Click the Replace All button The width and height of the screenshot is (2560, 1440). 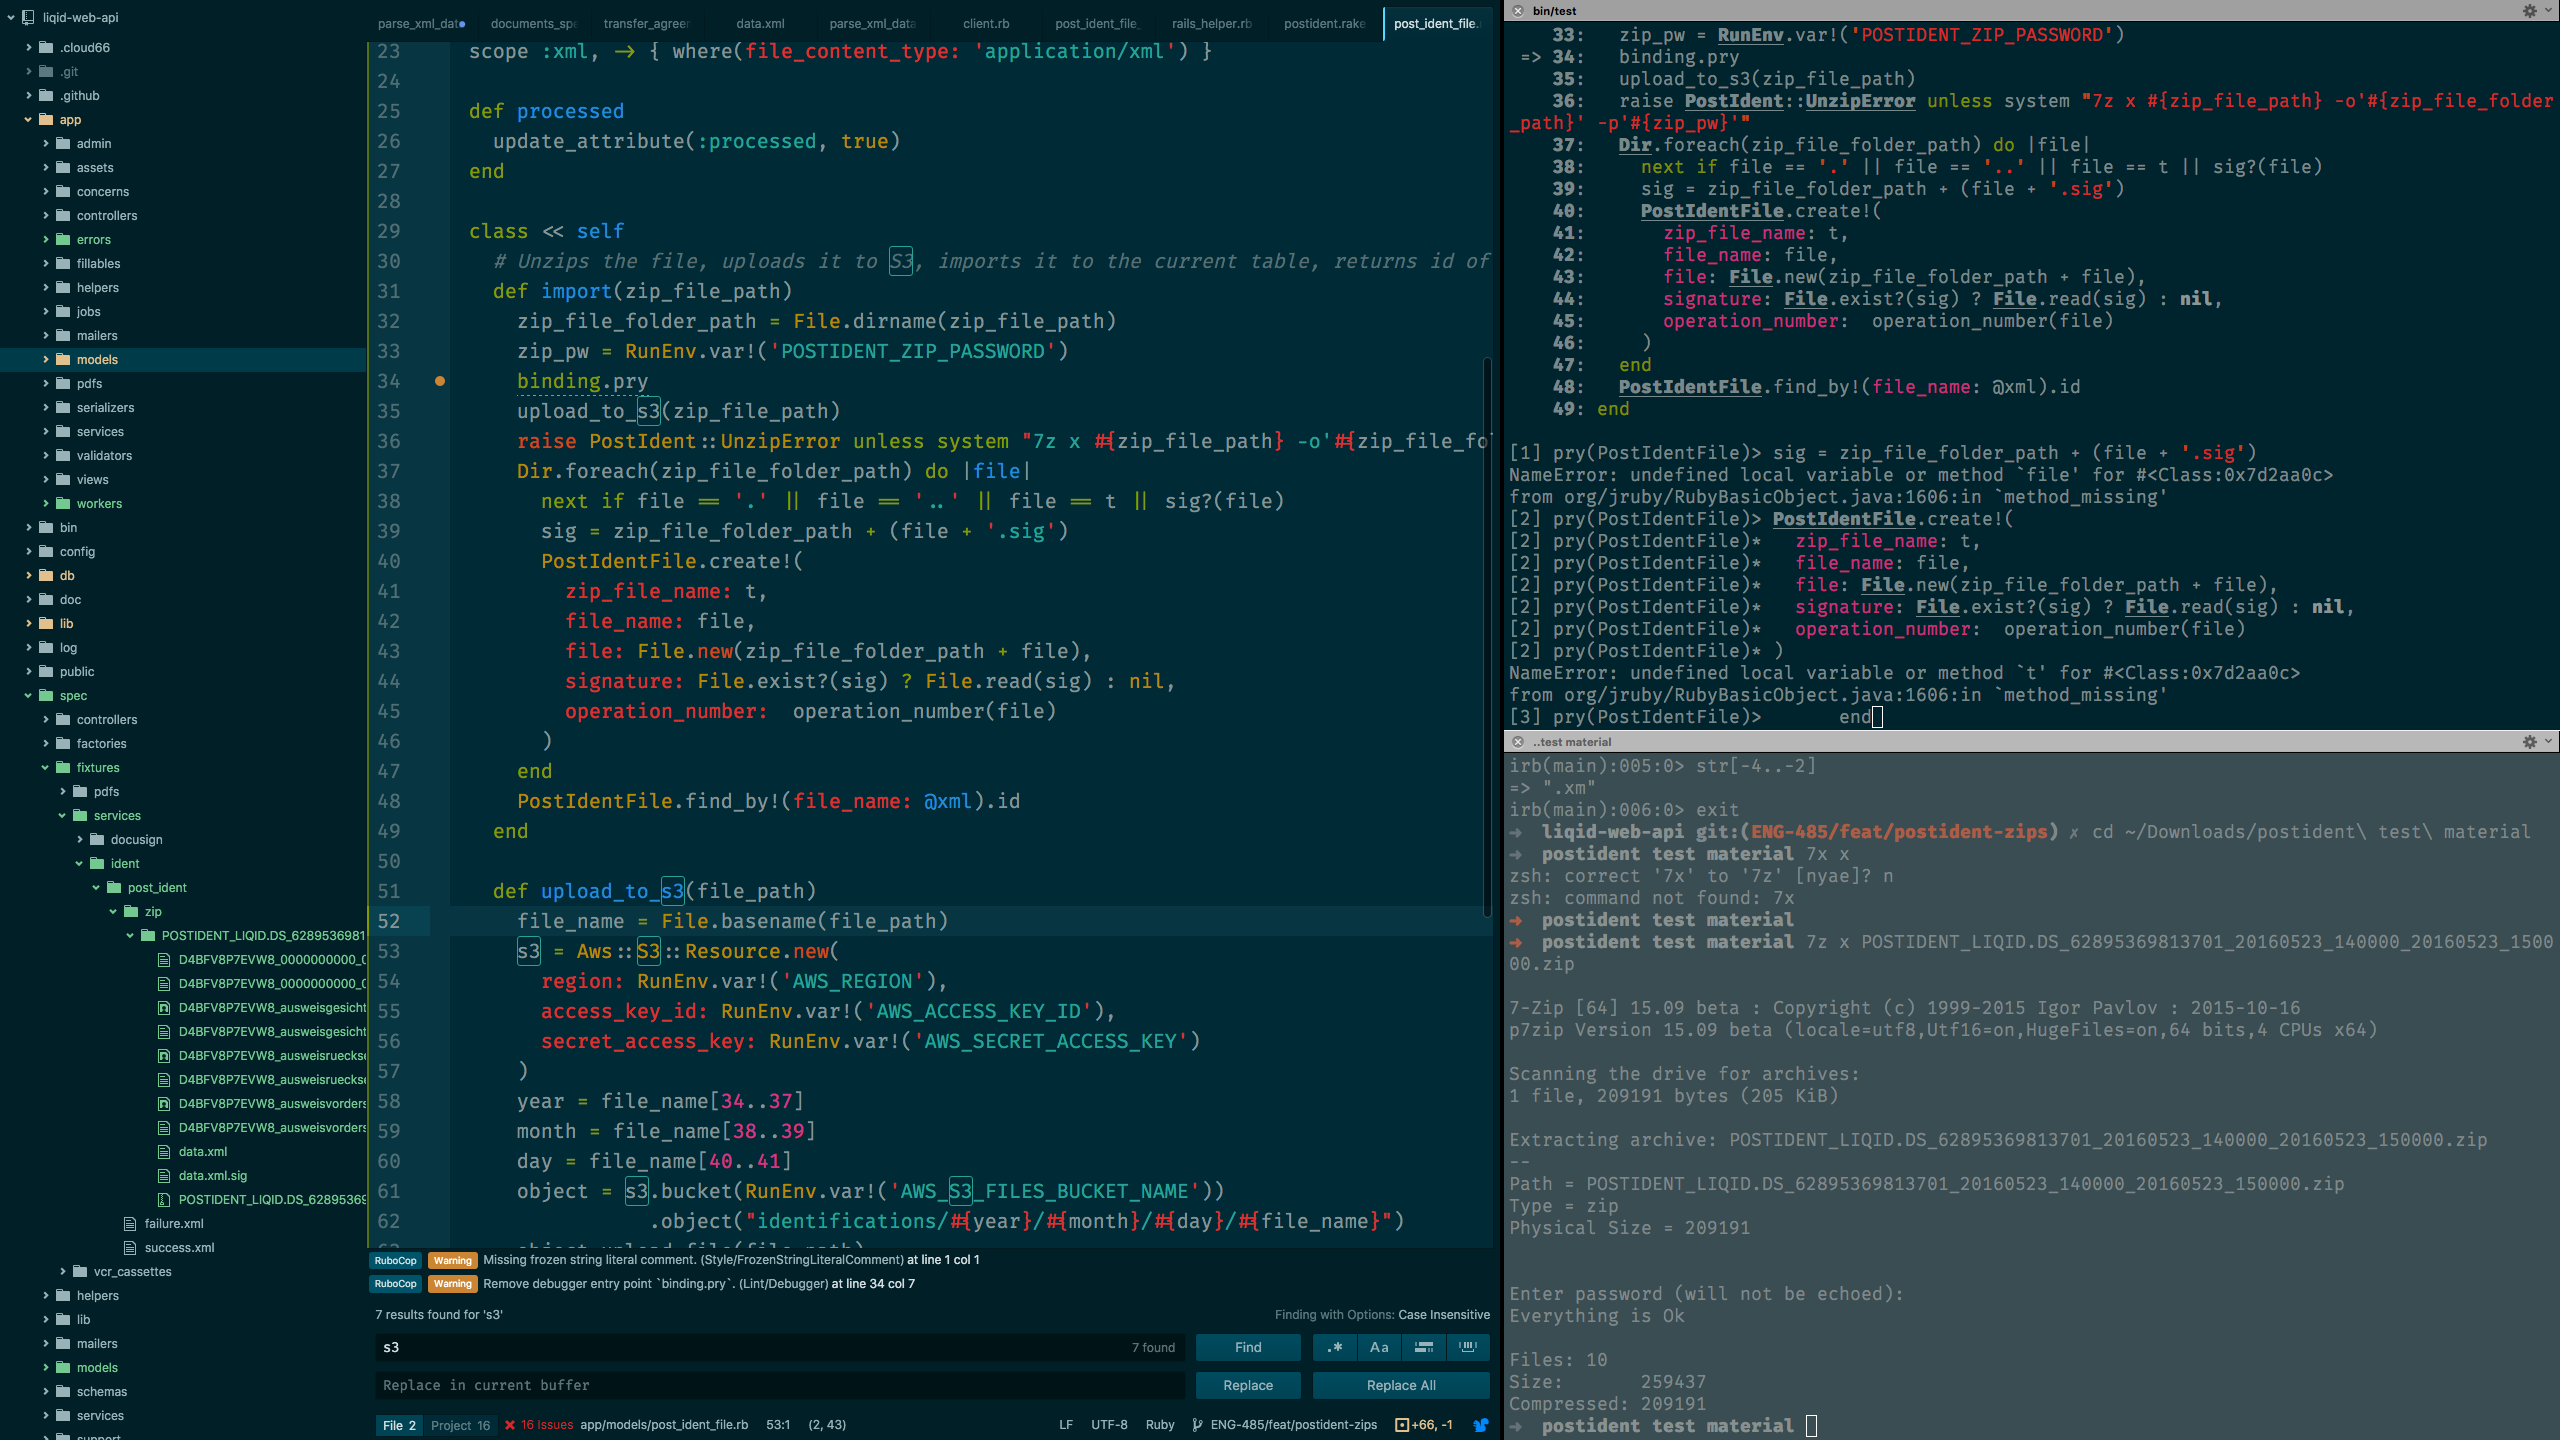point(1400,1385)
